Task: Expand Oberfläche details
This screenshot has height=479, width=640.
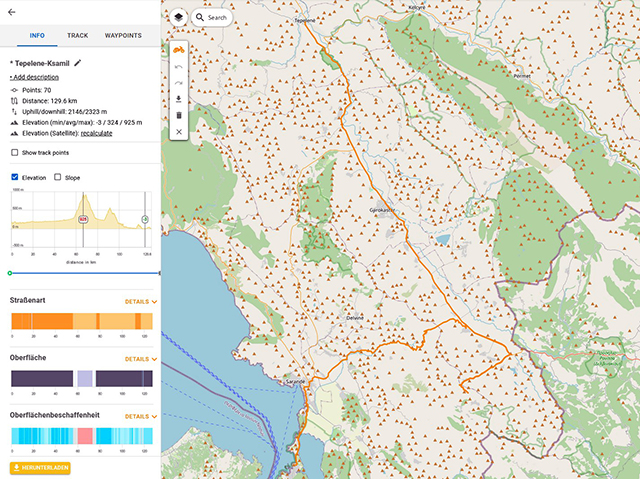Action: point(141,359)
